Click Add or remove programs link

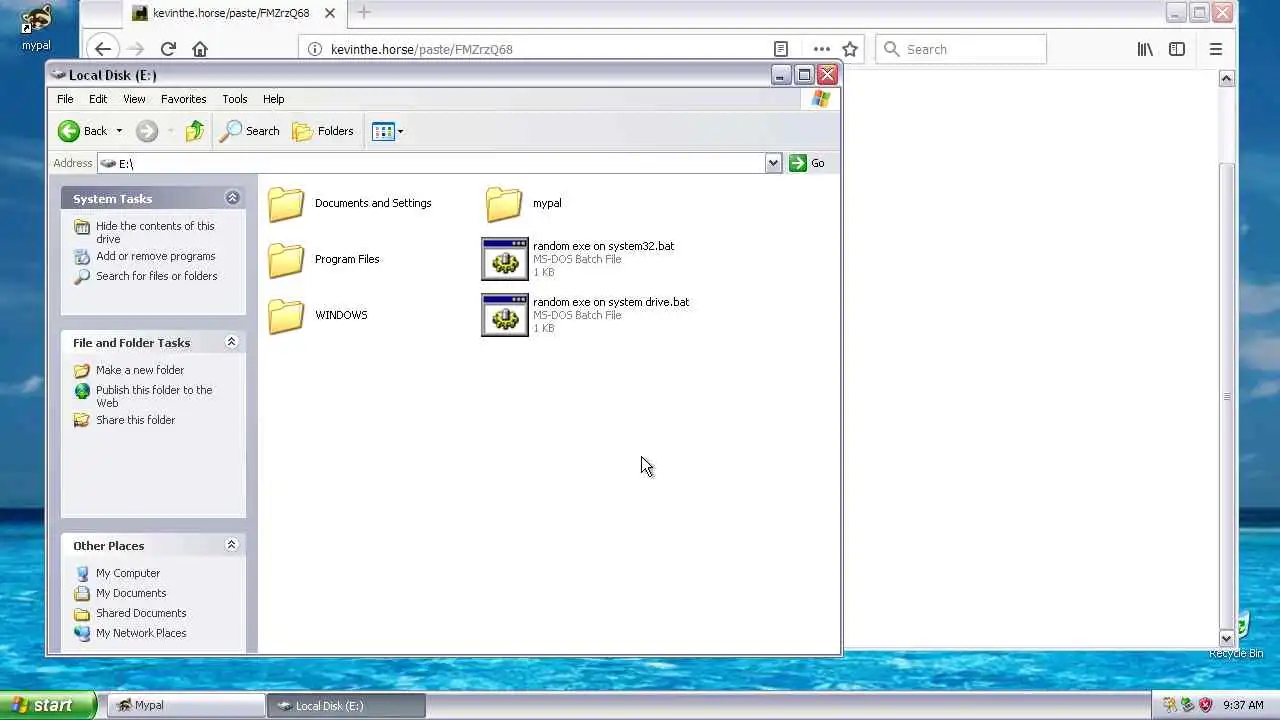(x=156, y=256)
